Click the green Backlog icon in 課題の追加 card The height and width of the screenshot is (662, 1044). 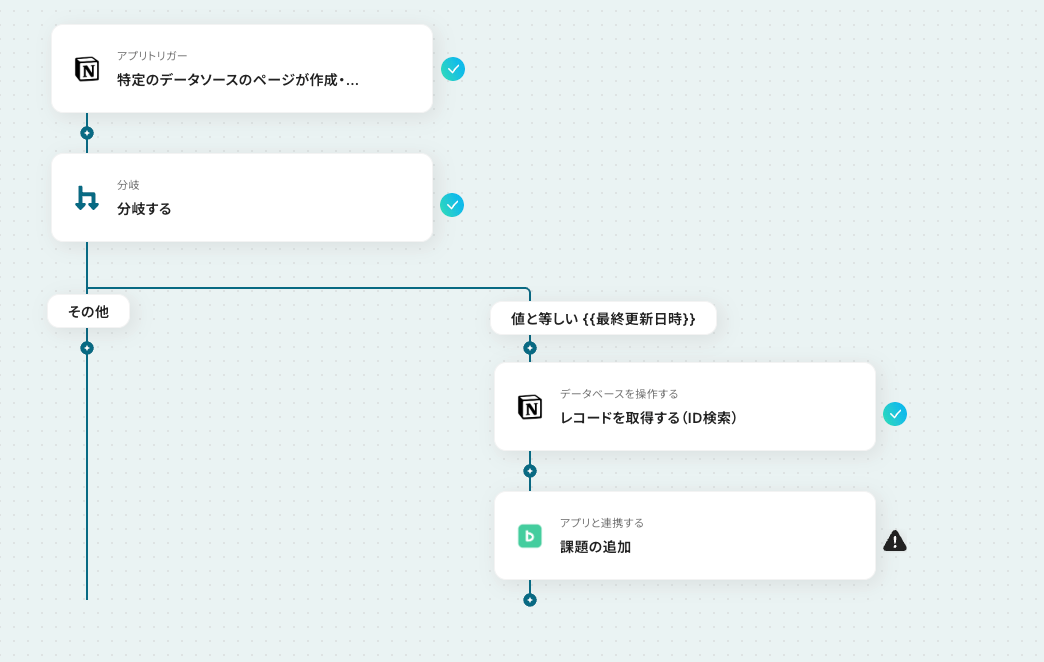530,536
